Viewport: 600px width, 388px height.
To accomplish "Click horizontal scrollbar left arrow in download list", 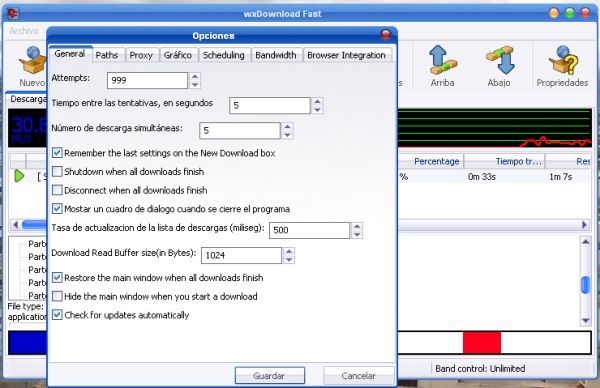I will [15, 225].
